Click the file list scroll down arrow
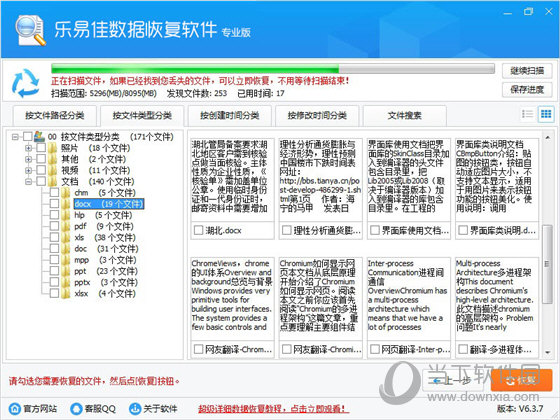The height and width of the screenshot is (420, 560). click(548, 352)
